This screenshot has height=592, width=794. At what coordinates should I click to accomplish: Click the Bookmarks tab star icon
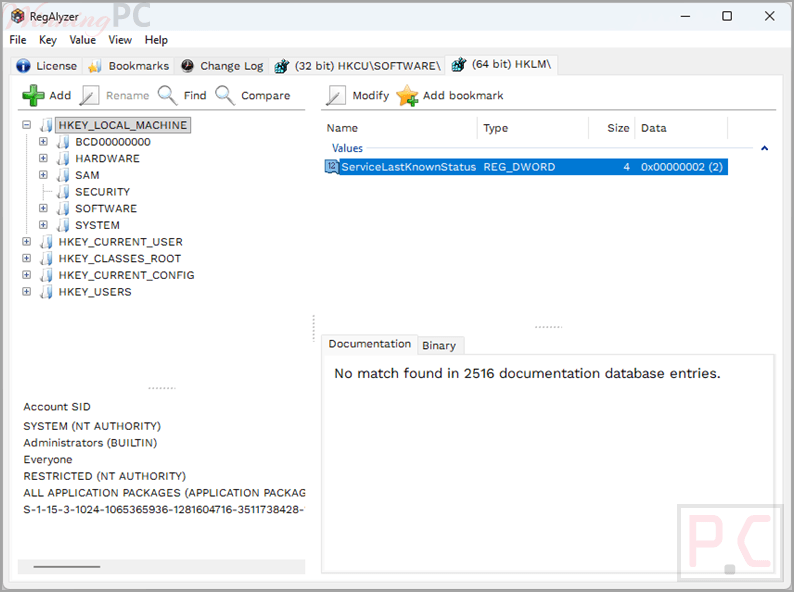[x=95, y=66]
